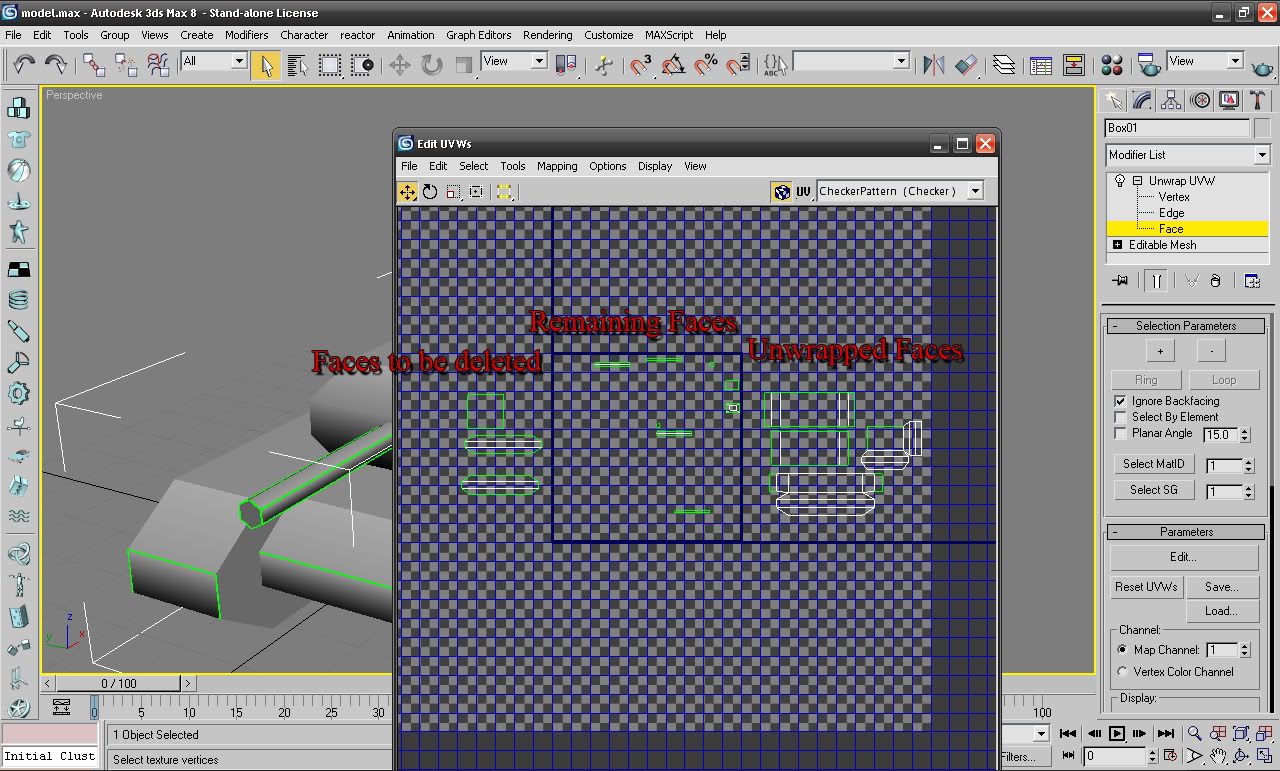Select Vertex Color Channel radio button
Screen dimensions: 1280x771
click(x=1122, y=672)
